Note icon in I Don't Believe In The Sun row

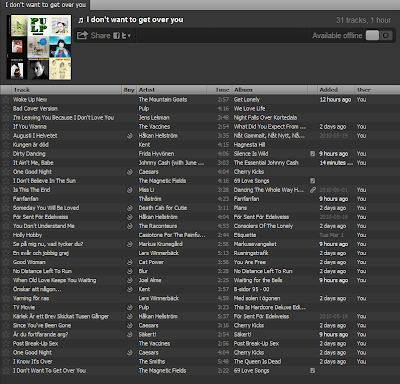[312, 181]
